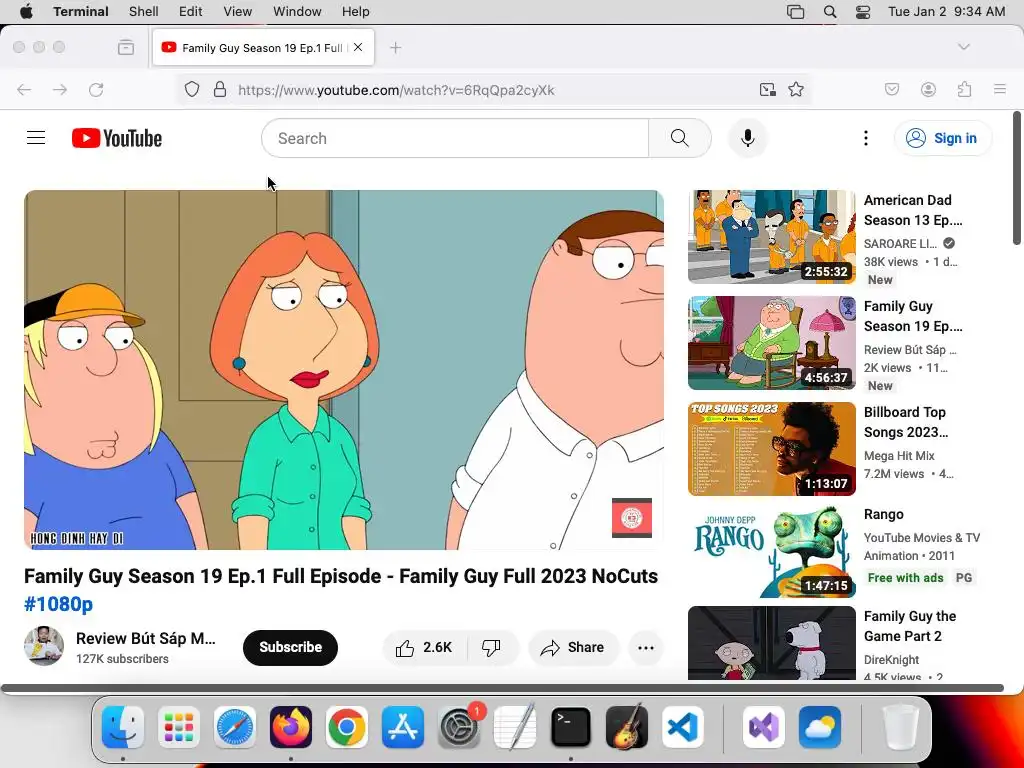The width and height of the screenshot is (1024, 768).
Task: Open Billboard Top Songs 2023 thumbnail
Action: [x=771, y=449]
